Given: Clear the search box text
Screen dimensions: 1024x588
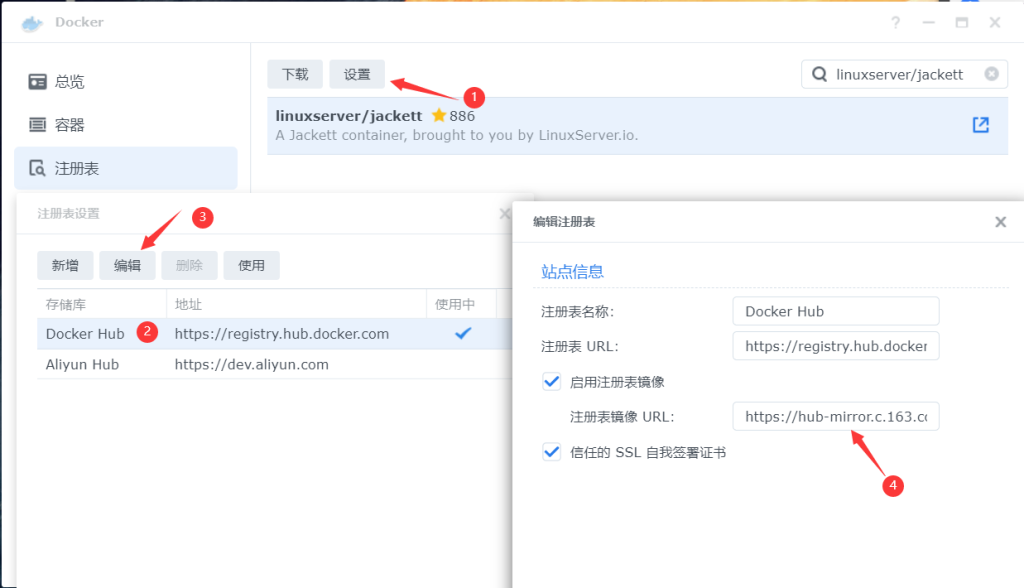Looking at the screenshot, I should click(x=991, y=74).
